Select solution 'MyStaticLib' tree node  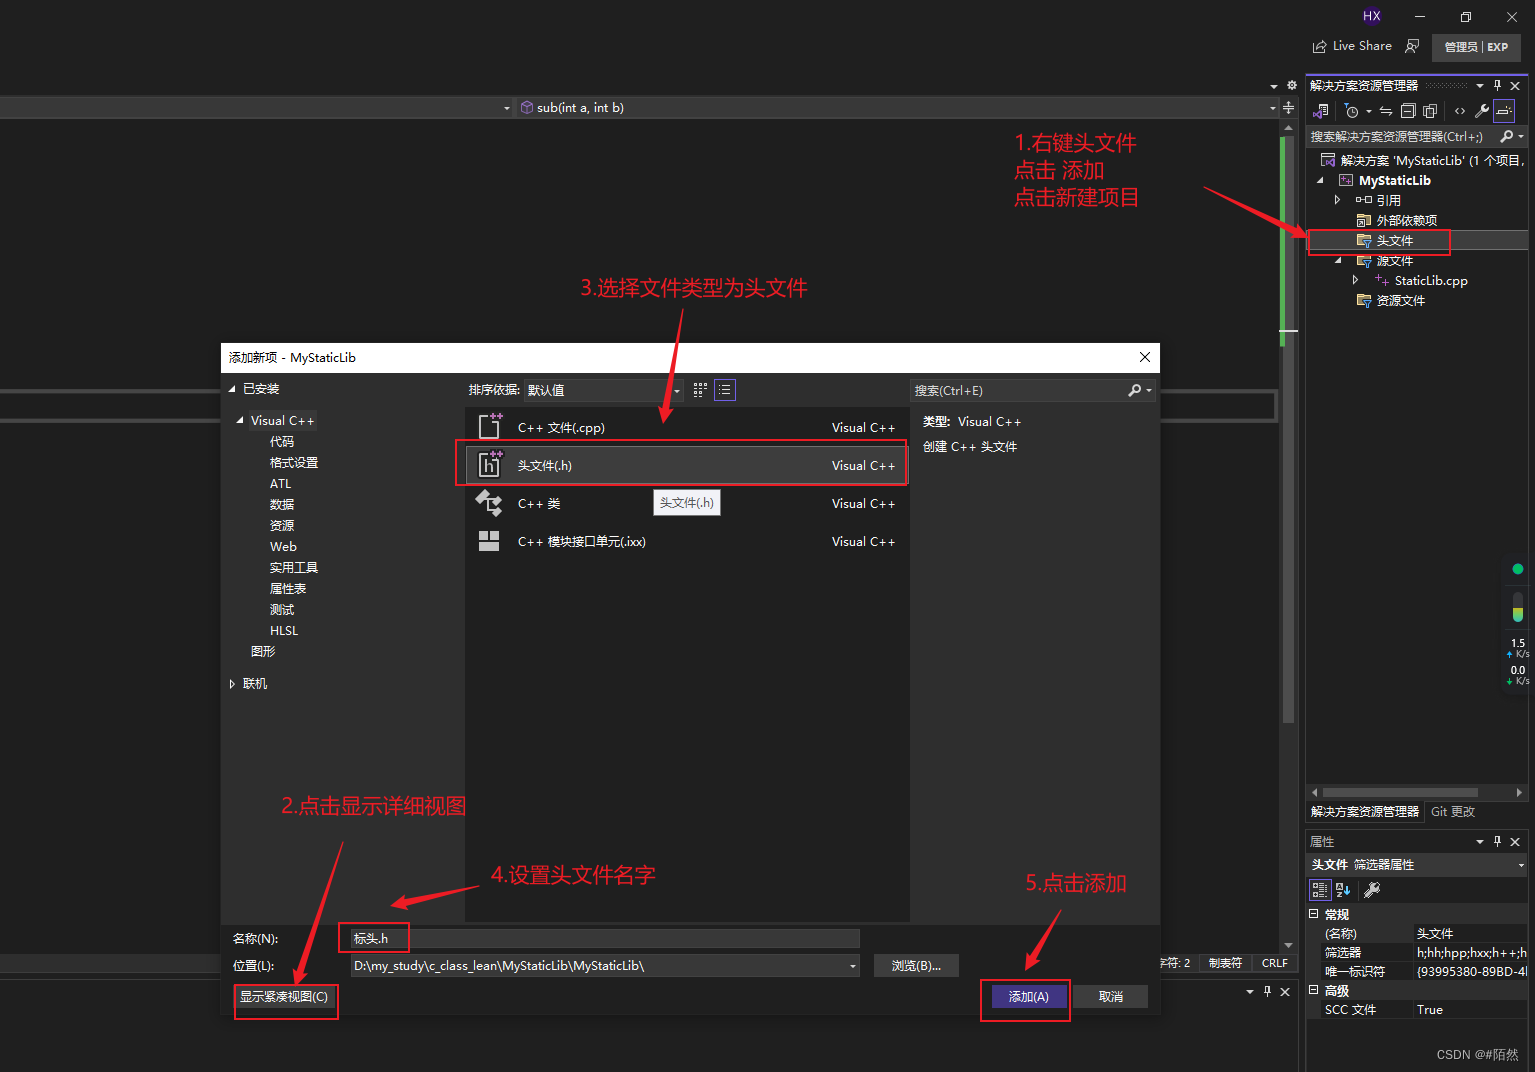point(1422,160)
